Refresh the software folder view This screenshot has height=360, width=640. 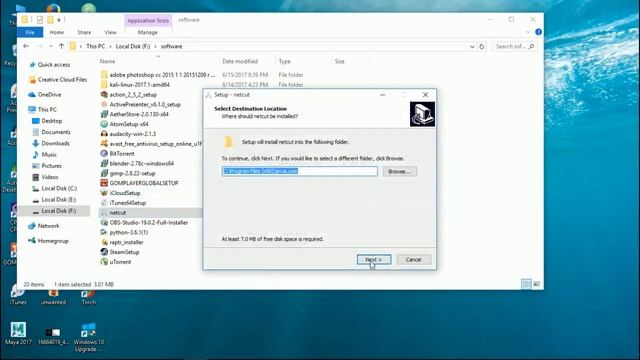482,47
